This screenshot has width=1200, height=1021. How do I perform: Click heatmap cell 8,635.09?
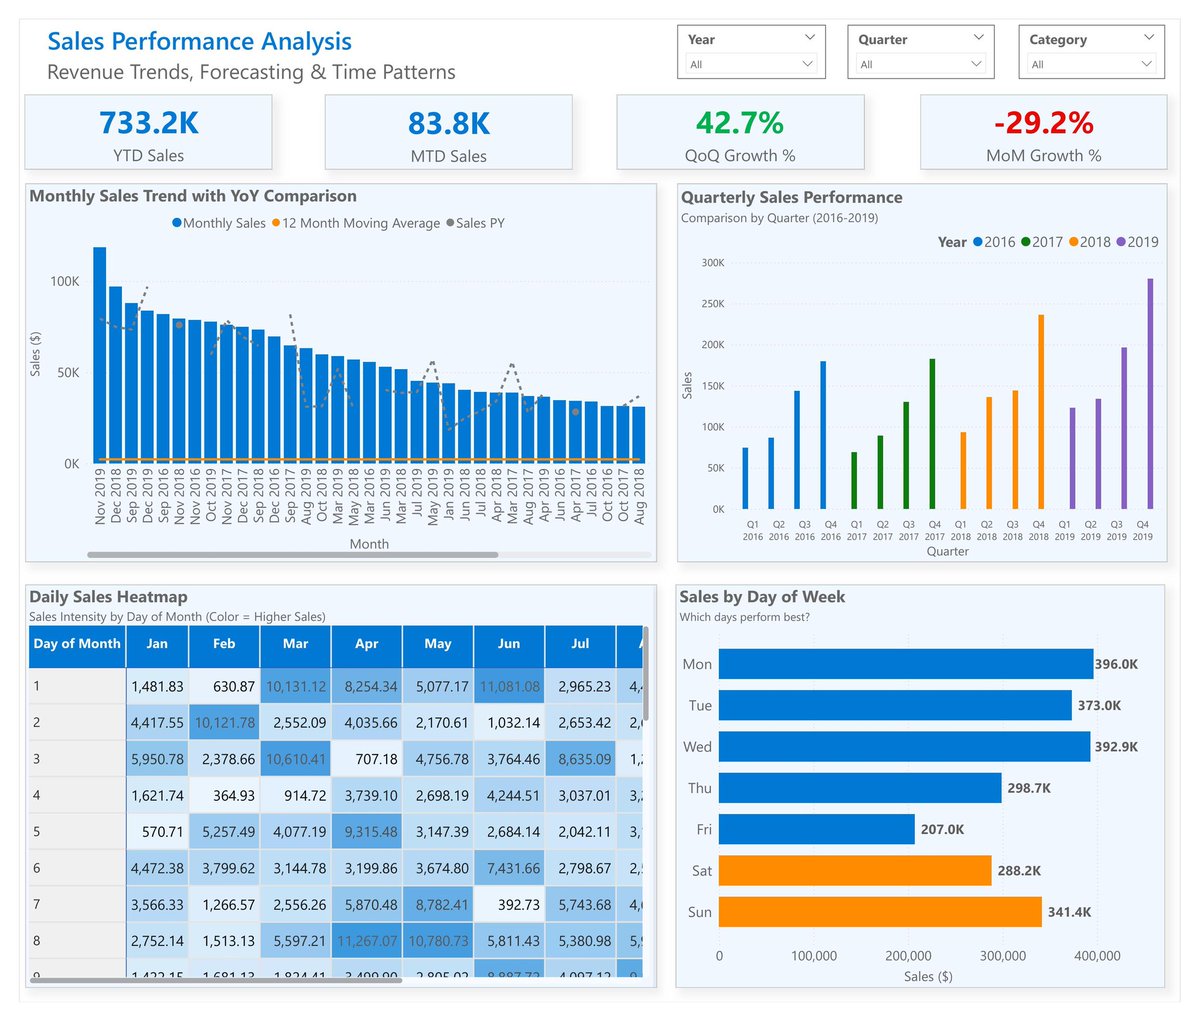580,759
